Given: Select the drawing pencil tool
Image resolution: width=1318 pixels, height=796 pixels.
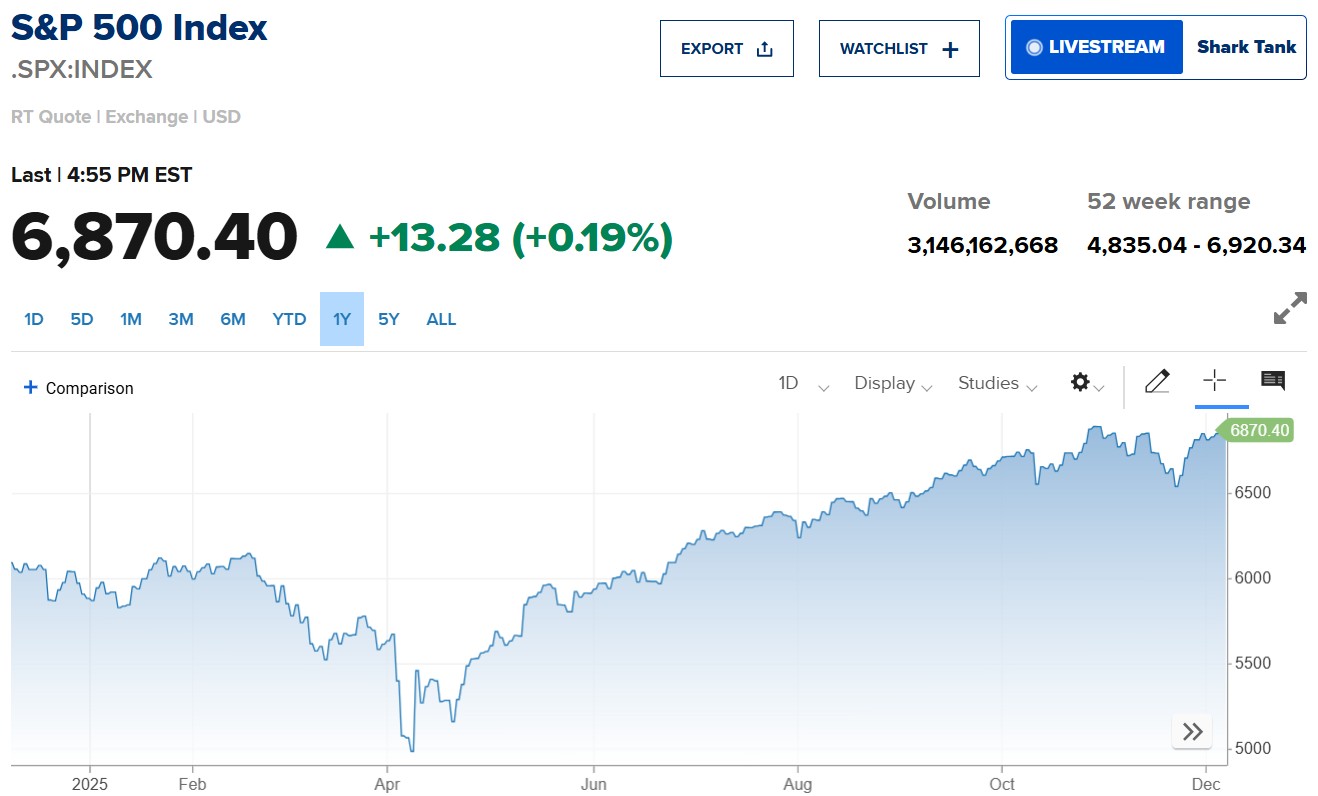Looking at the screenshot, I should [x=1157, y=381].
